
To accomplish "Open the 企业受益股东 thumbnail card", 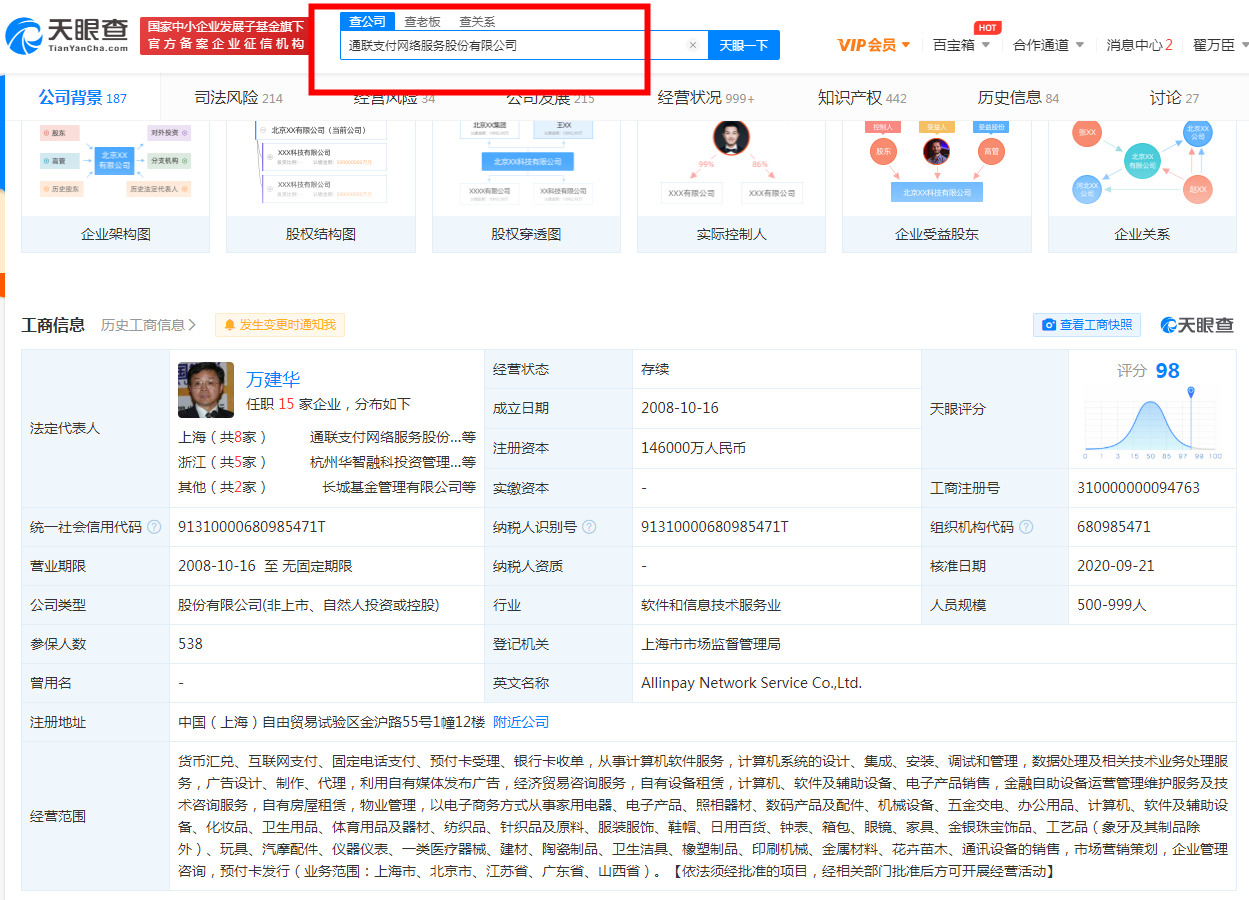I will (936, 186).
